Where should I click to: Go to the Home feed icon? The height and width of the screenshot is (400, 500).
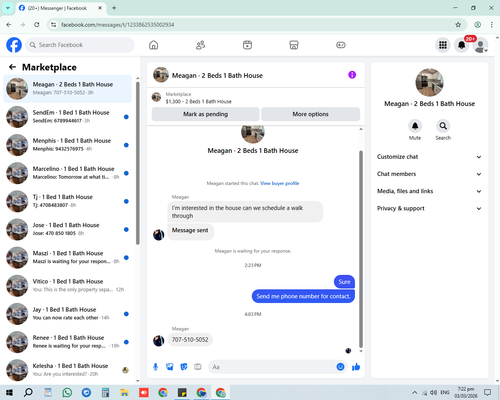point(154,45)
